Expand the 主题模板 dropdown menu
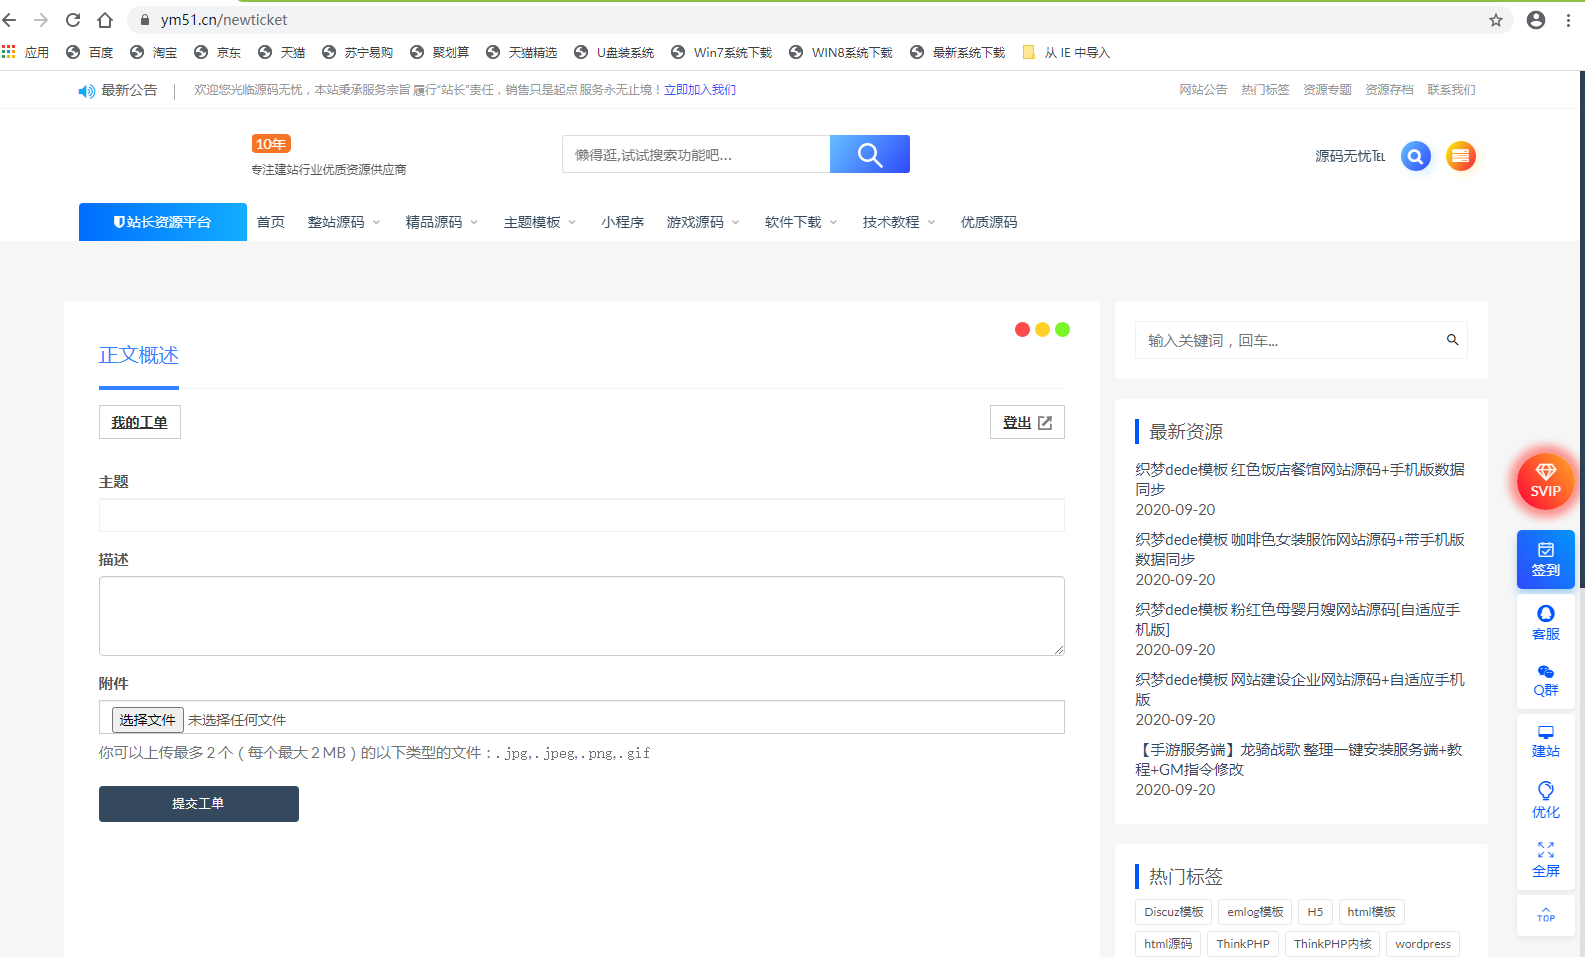 point(540,222)
